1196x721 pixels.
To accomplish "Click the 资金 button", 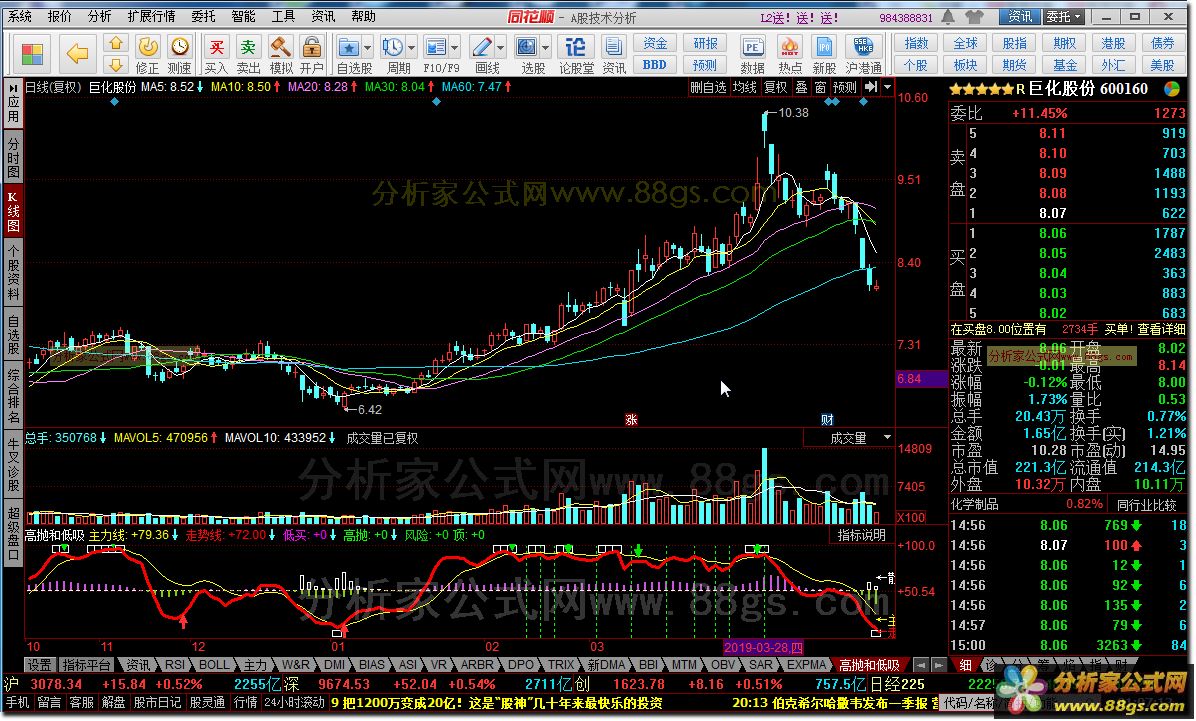I will pos(654,43).
